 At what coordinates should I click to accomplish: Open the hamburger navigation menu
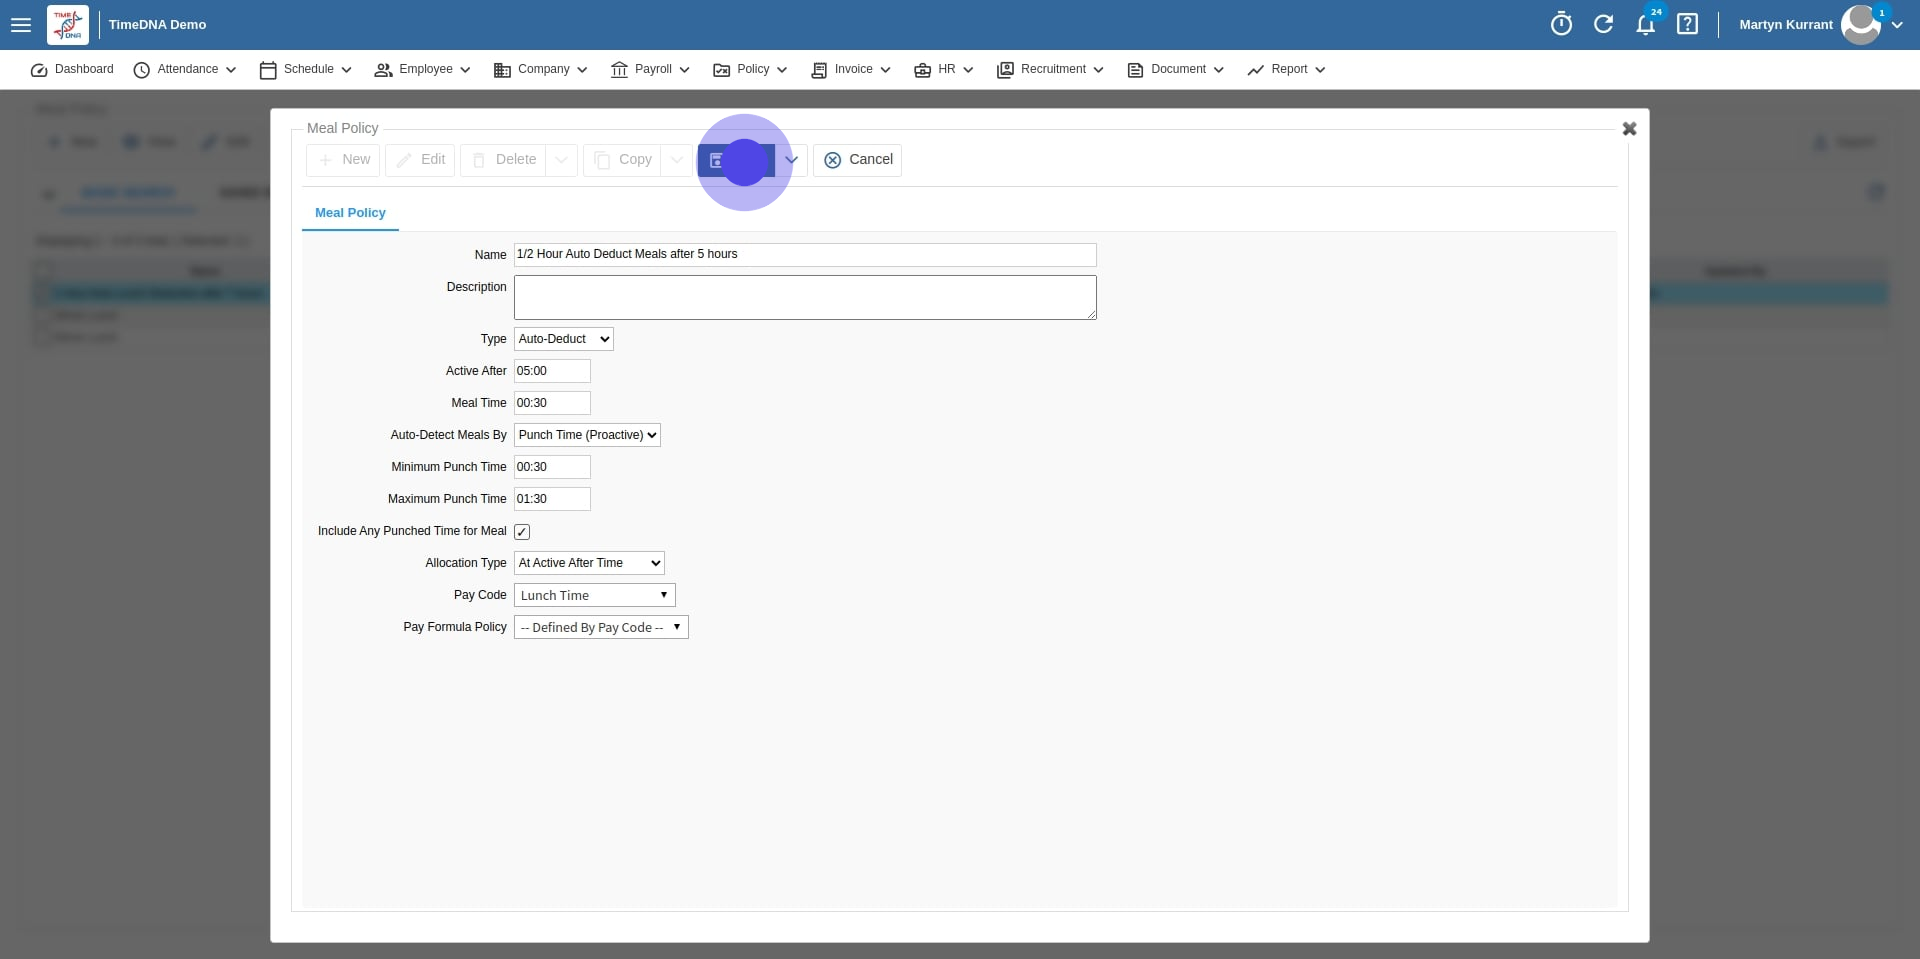click(20, 24)
